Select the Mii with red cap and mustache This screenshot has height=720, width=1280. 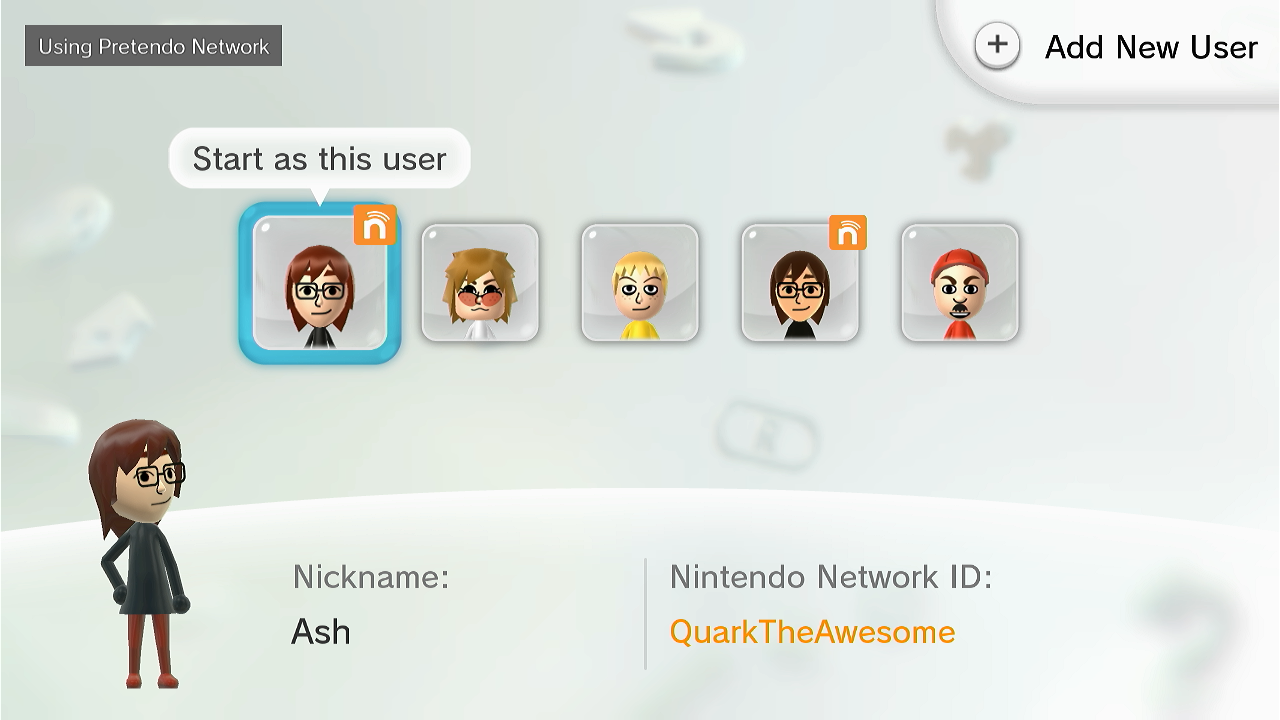coord(960,283)
